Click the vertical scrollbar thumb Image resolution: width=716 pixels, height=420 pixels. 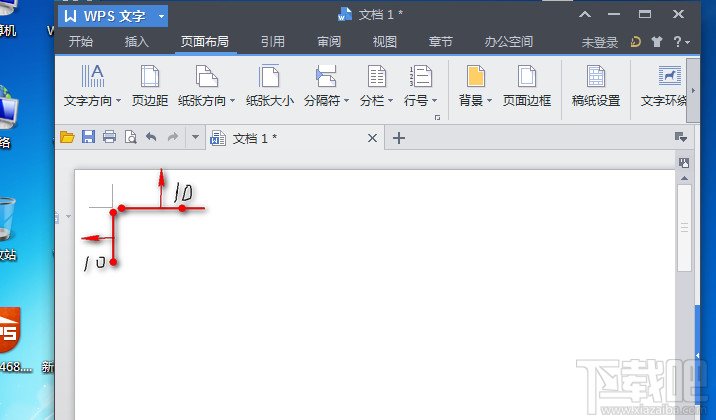[684, 227]
